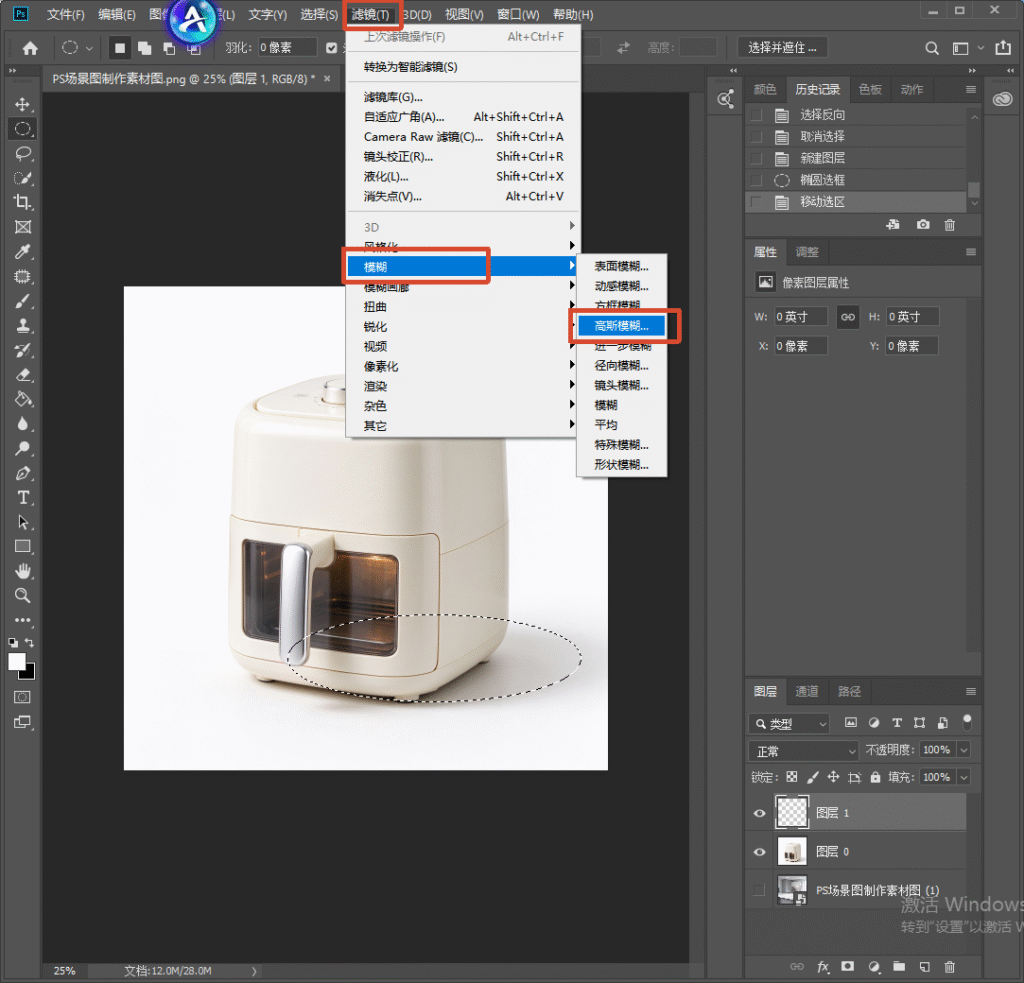The image size is (1024, 983).
Task: Open the layer opacity dropdown arrow
Action: 964,750
